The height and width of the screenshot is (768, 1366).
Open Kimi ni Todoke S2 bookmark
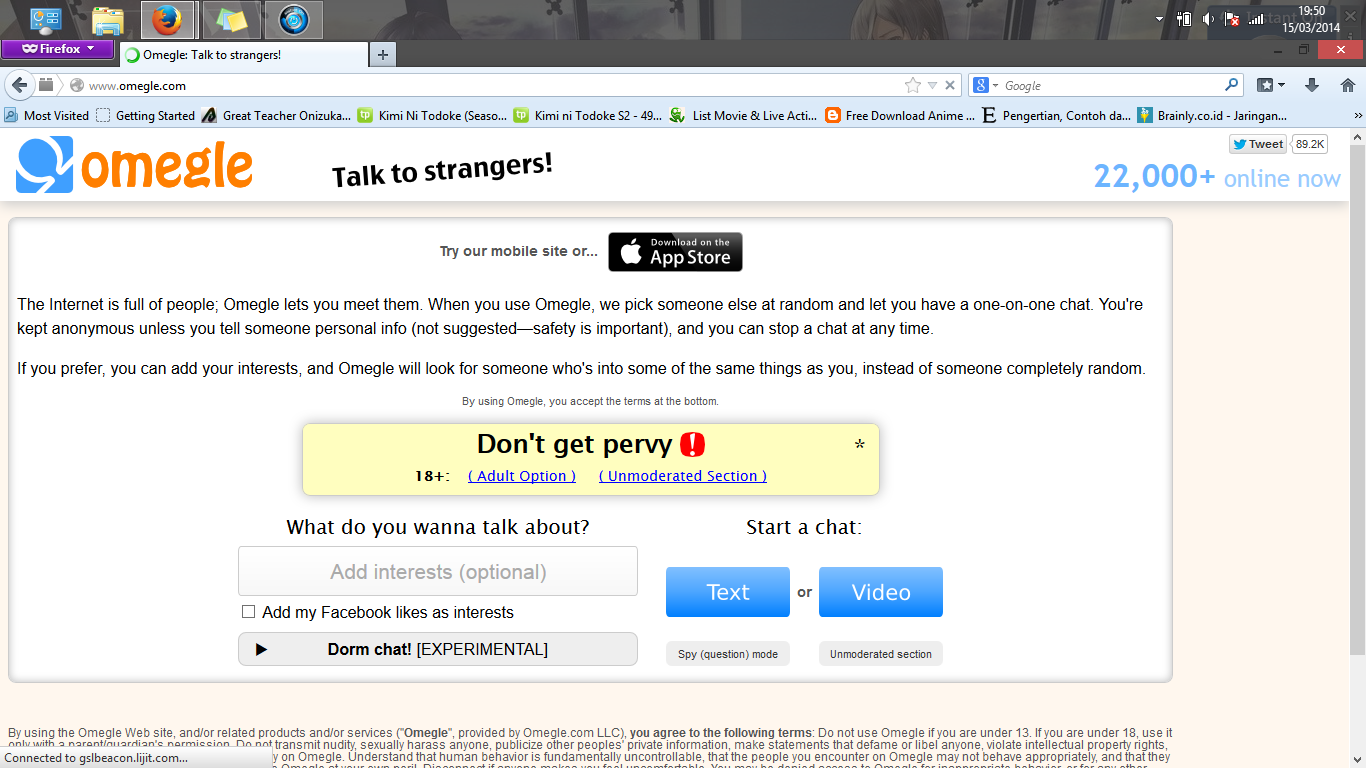pos(588,115)
